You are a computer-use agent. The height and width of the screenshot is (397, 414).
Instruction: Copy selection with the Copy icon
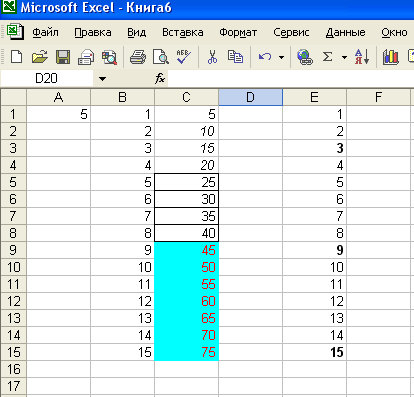tap(235, 57)
